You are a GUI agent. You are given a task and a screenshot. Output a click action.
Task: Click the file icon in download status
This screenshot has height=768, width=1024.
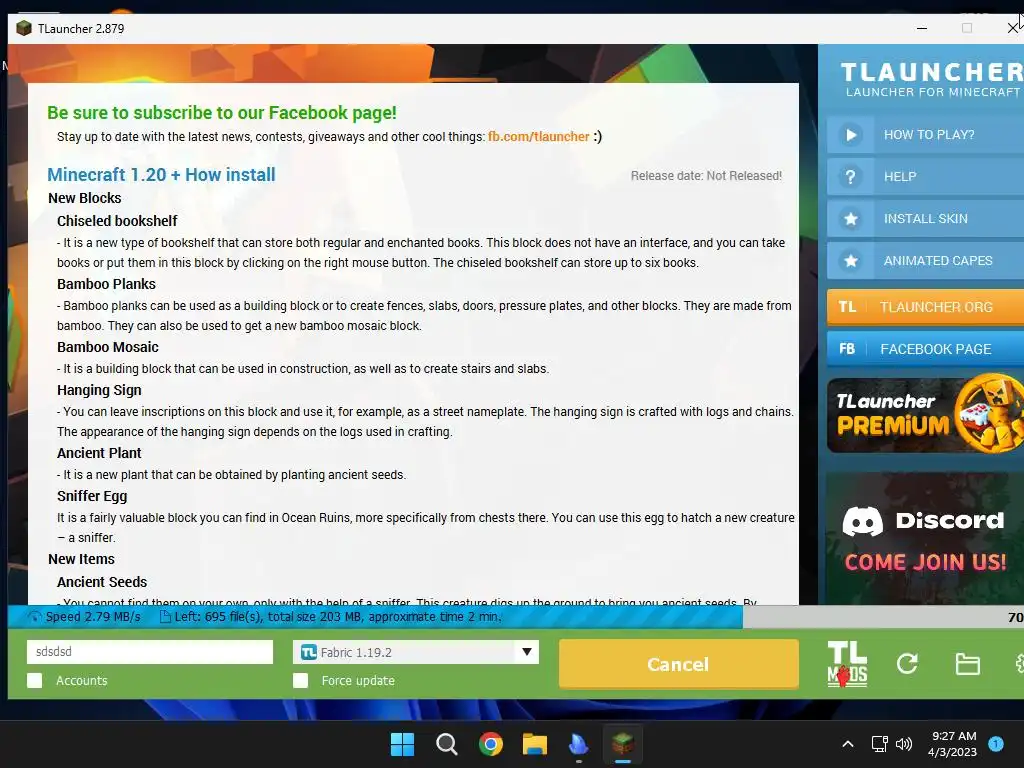click(x=165, y=616)
